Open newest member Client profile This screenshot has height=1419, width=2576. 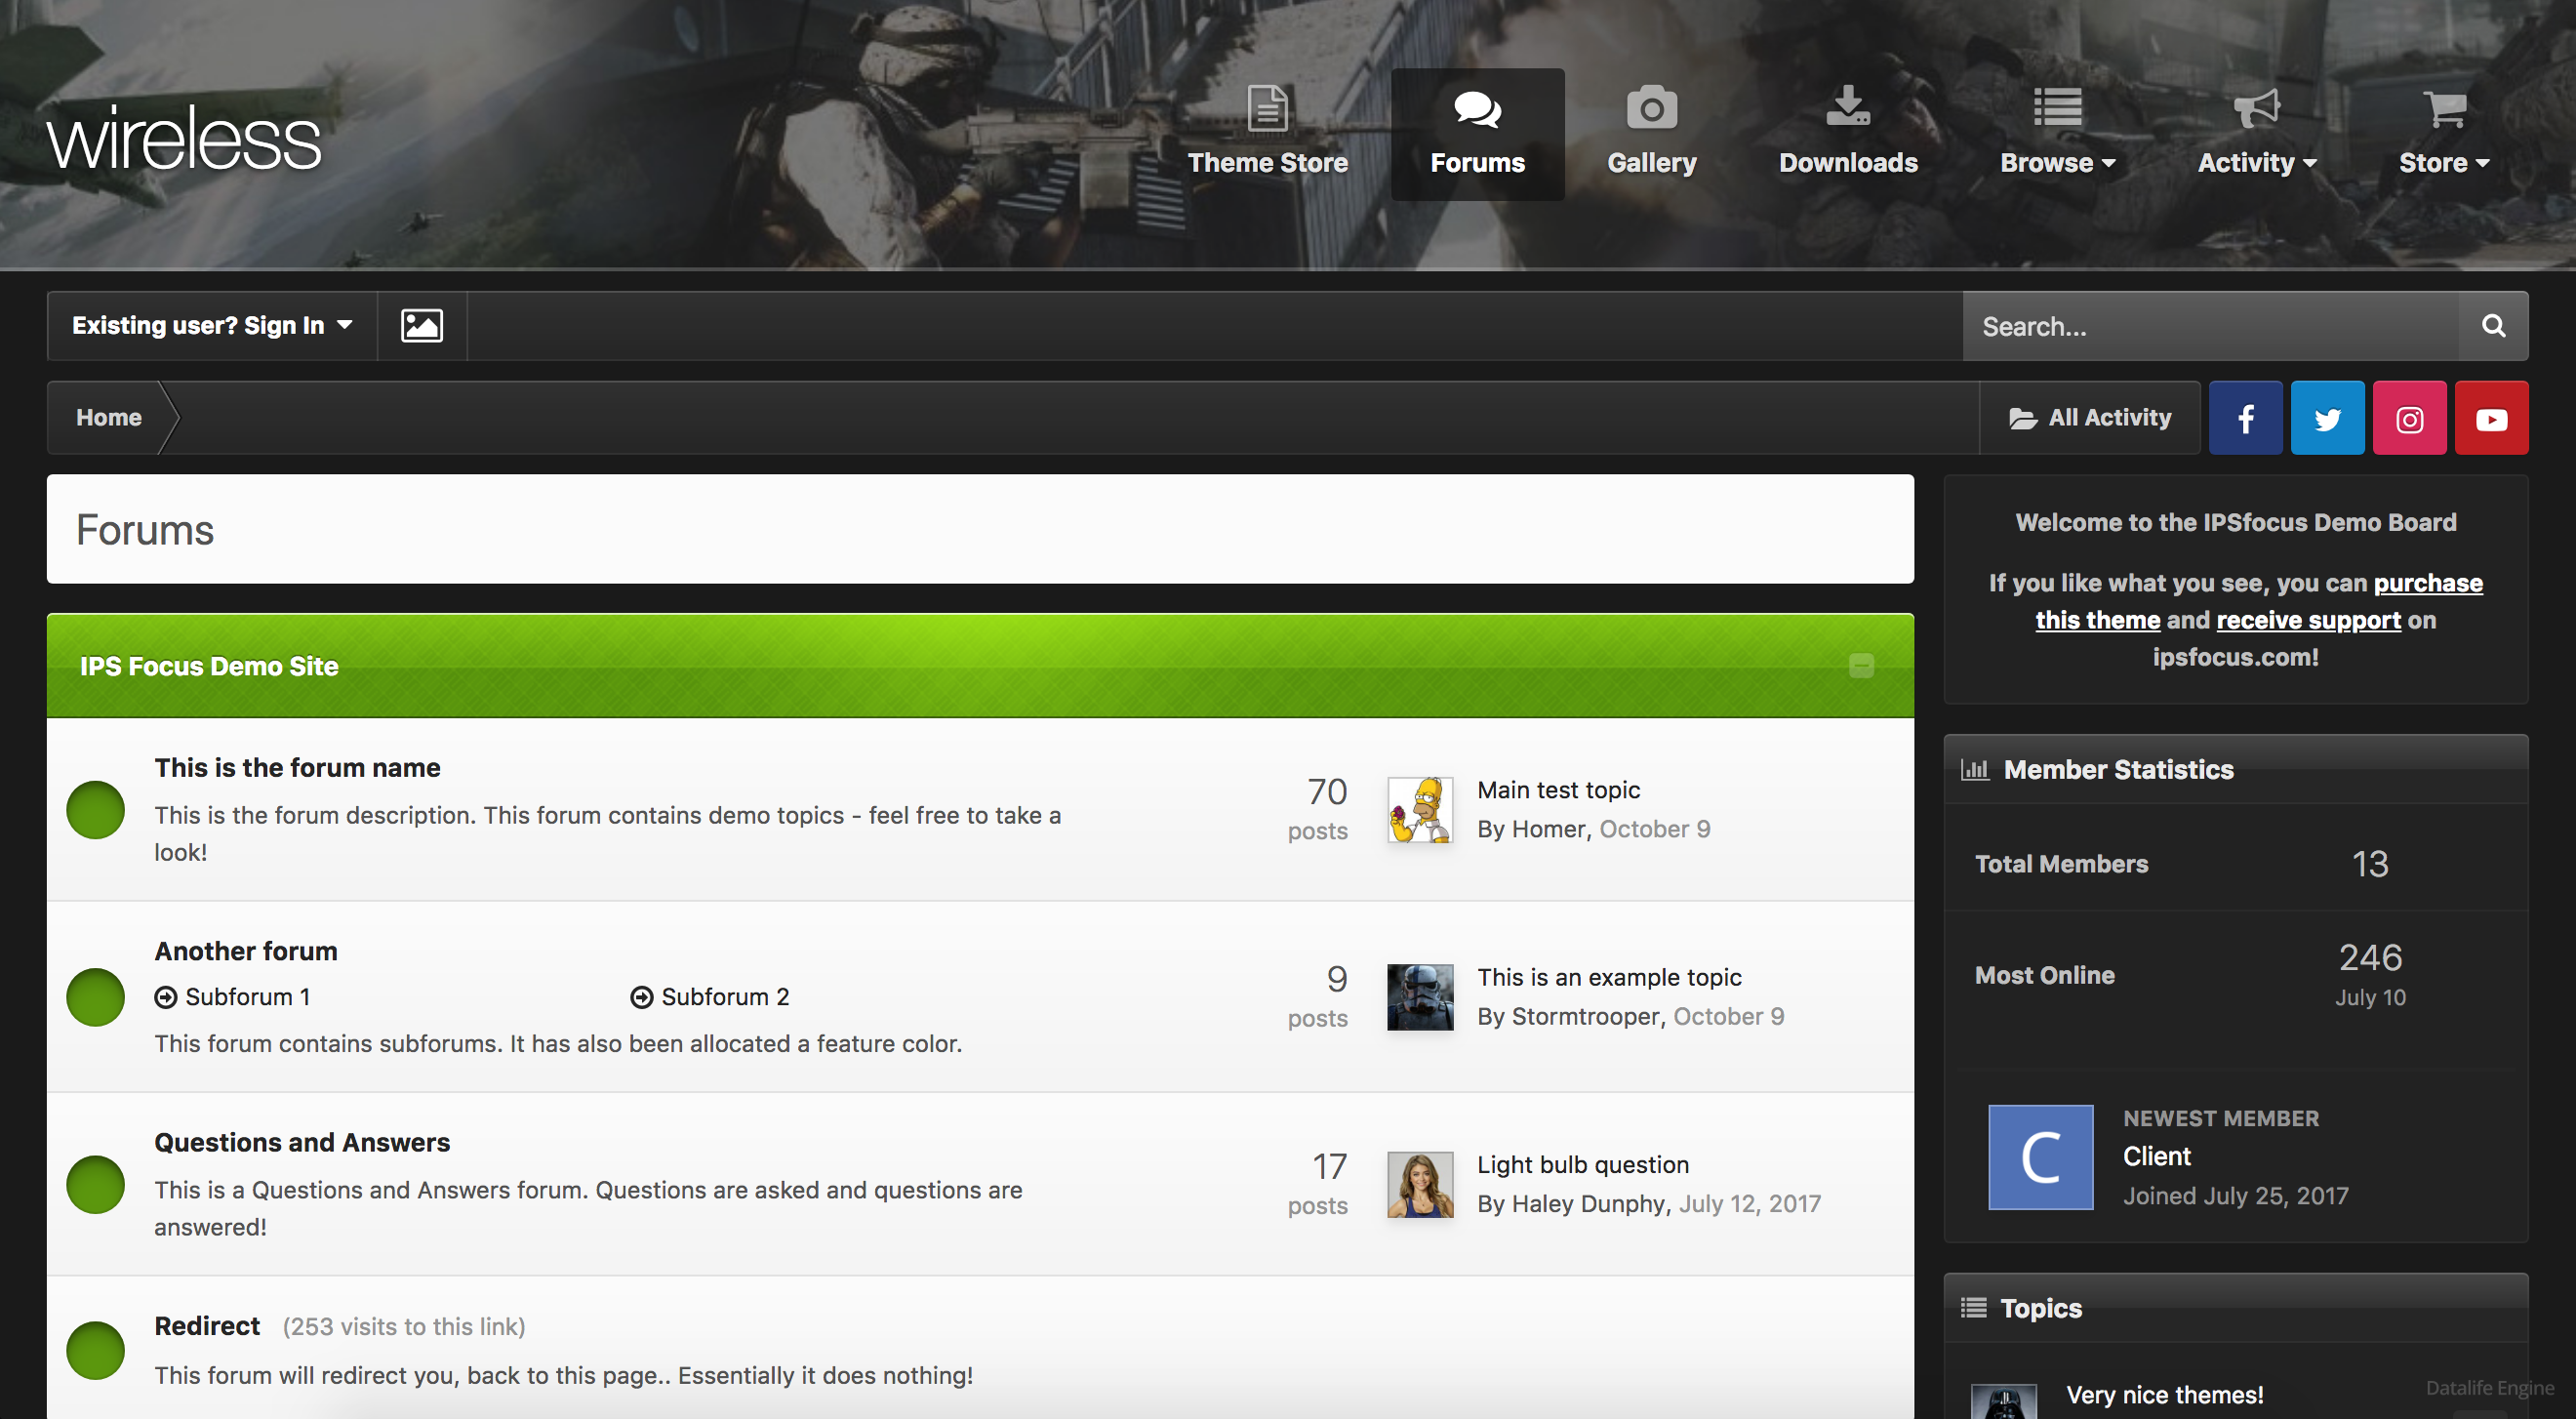click(2157, 1157)
